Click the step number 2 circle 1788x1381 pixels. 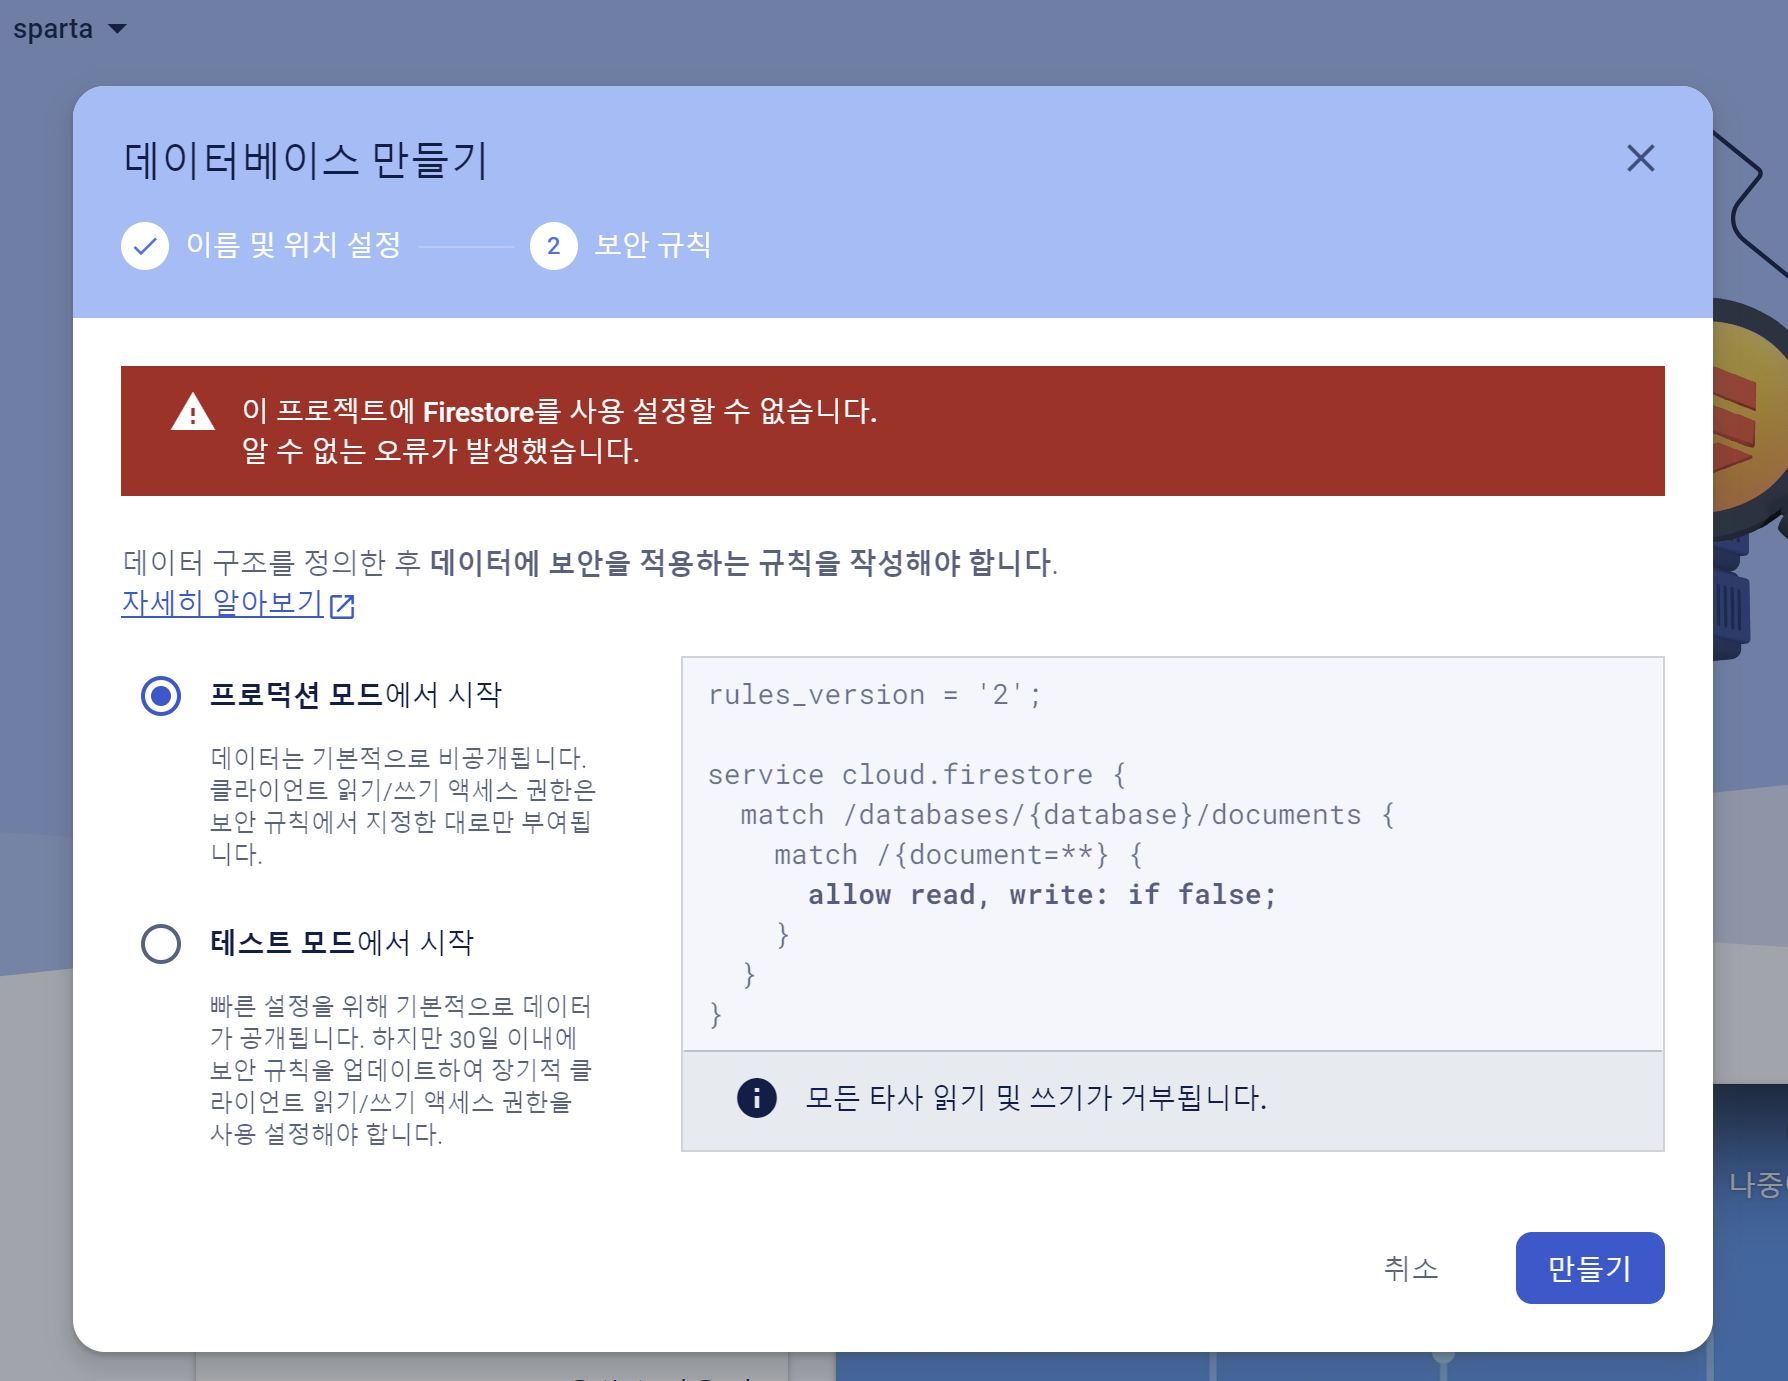tap(554, 246)
